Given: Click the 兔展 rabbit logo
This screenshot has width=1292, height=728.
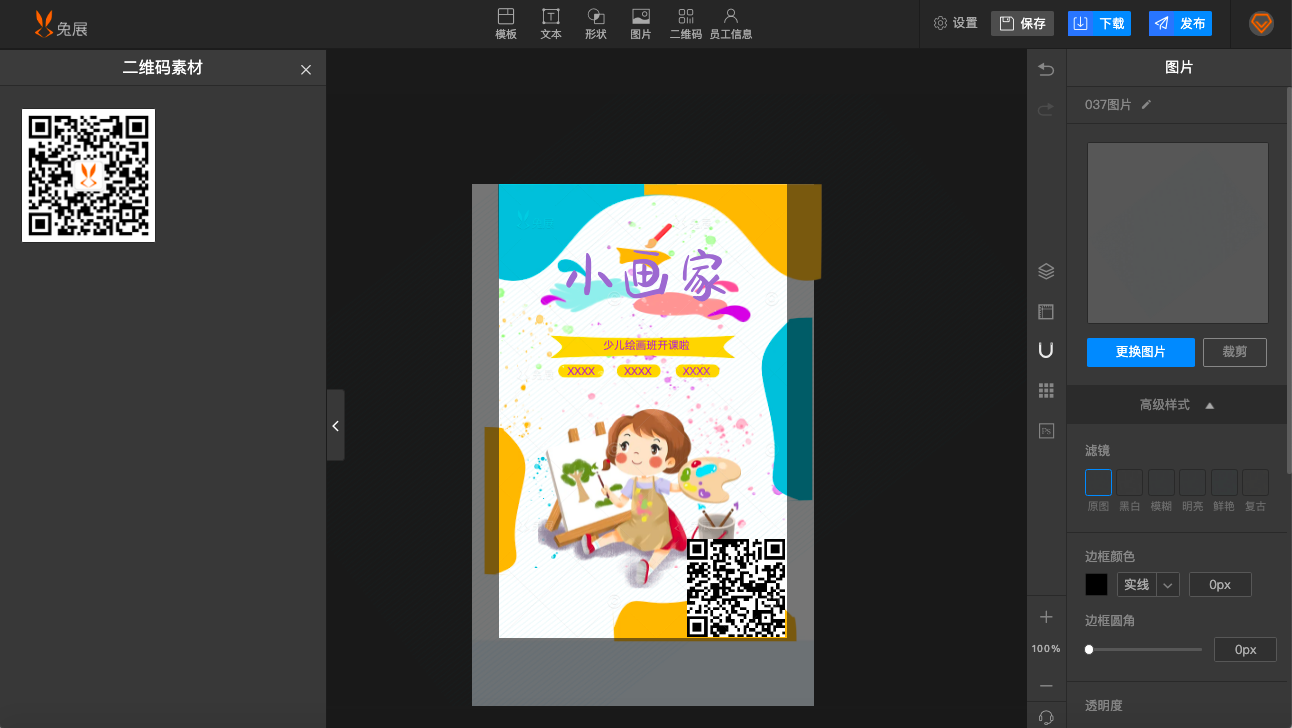Looking at the screenshot, I should [61, 24].
